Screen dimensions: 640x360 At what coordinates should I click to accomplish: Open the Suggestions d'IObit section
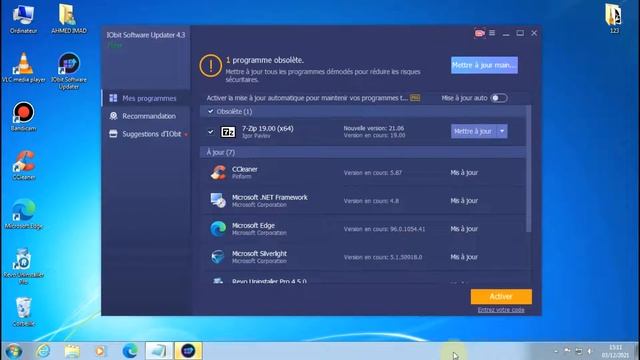click(x=146, y=134)
